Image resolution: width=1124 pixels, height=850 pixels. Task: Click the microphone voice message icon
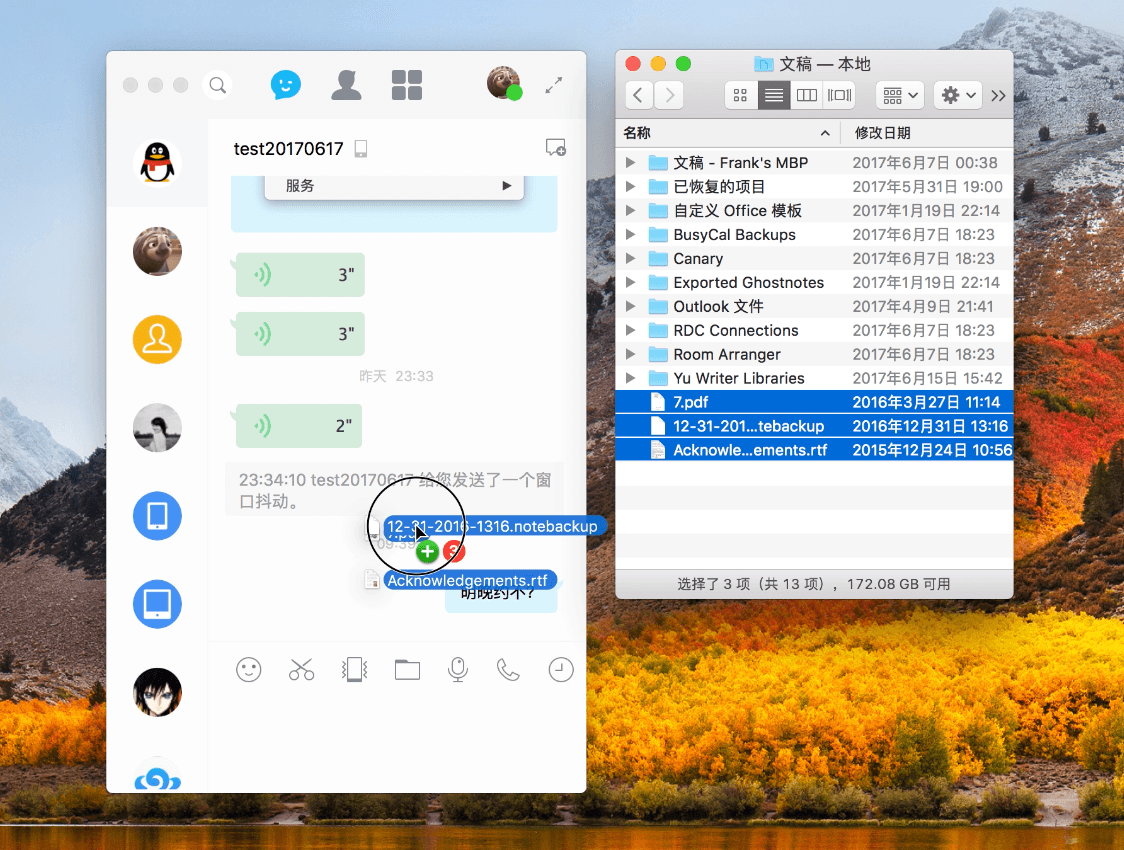coord(458,670)
